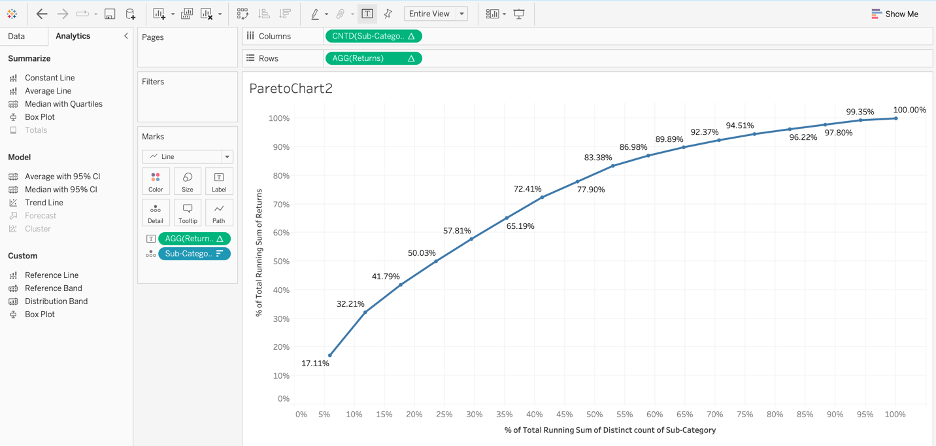The width and height of the screenshot is (936, 446).
Task: Click the Redo forward arrow
Action: pyautogui.click(x=63, y=14)
